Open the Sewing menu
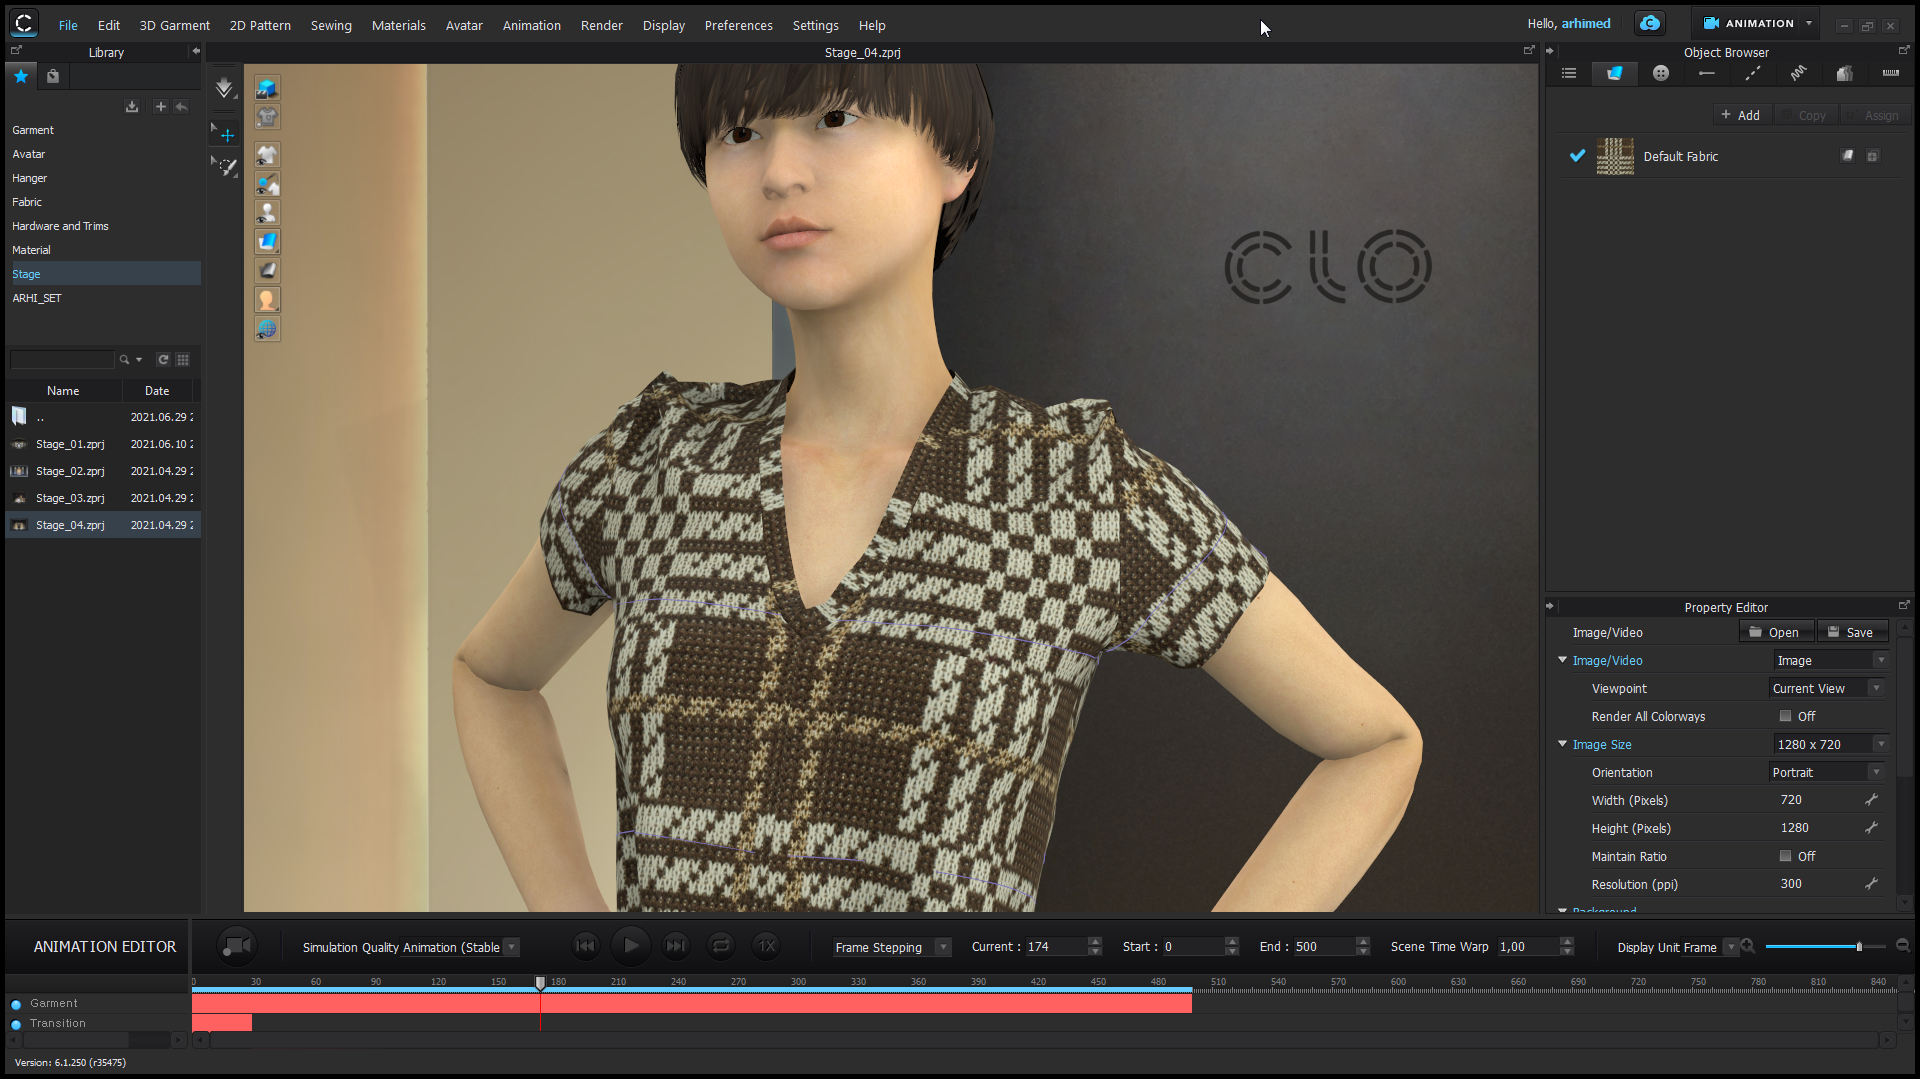This screenshot has height=1079, width=1920. (330, 25)
